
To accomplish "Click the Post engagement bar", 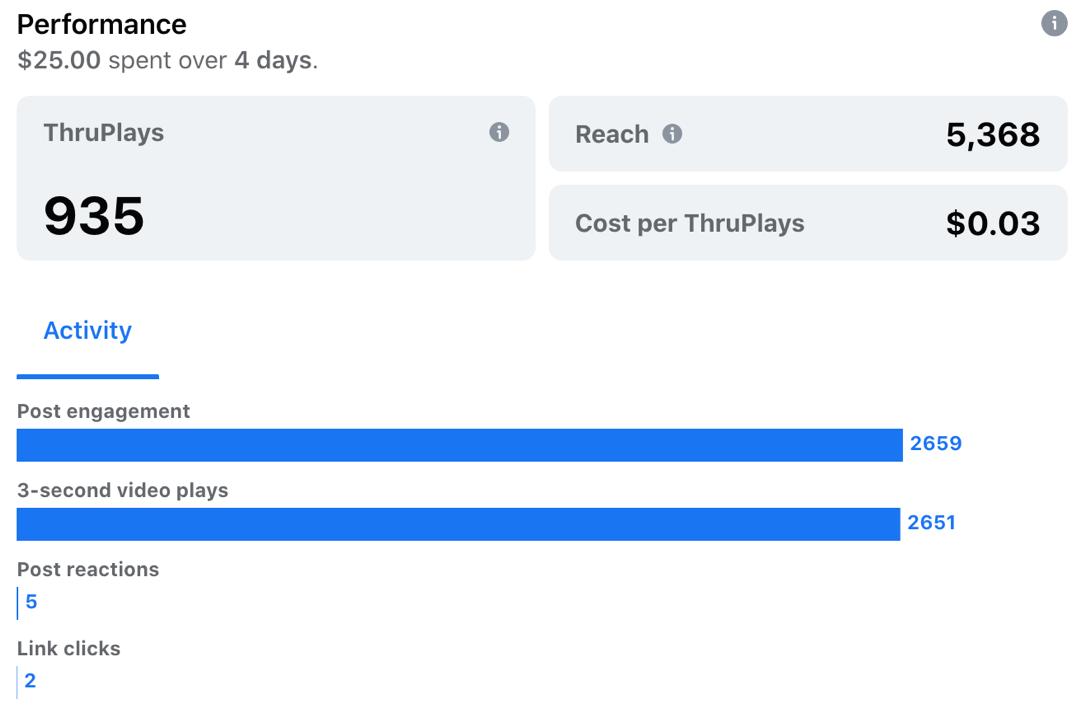I will tap(459, 445).
